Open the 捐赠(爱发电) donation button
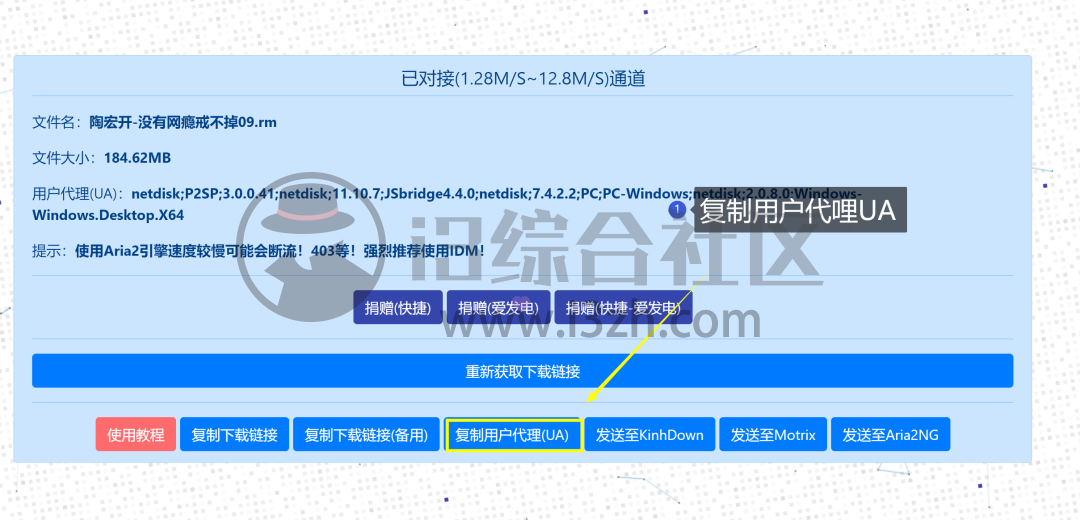The height and width of the screenshot is (520, 1080). (x=499, y=307)
